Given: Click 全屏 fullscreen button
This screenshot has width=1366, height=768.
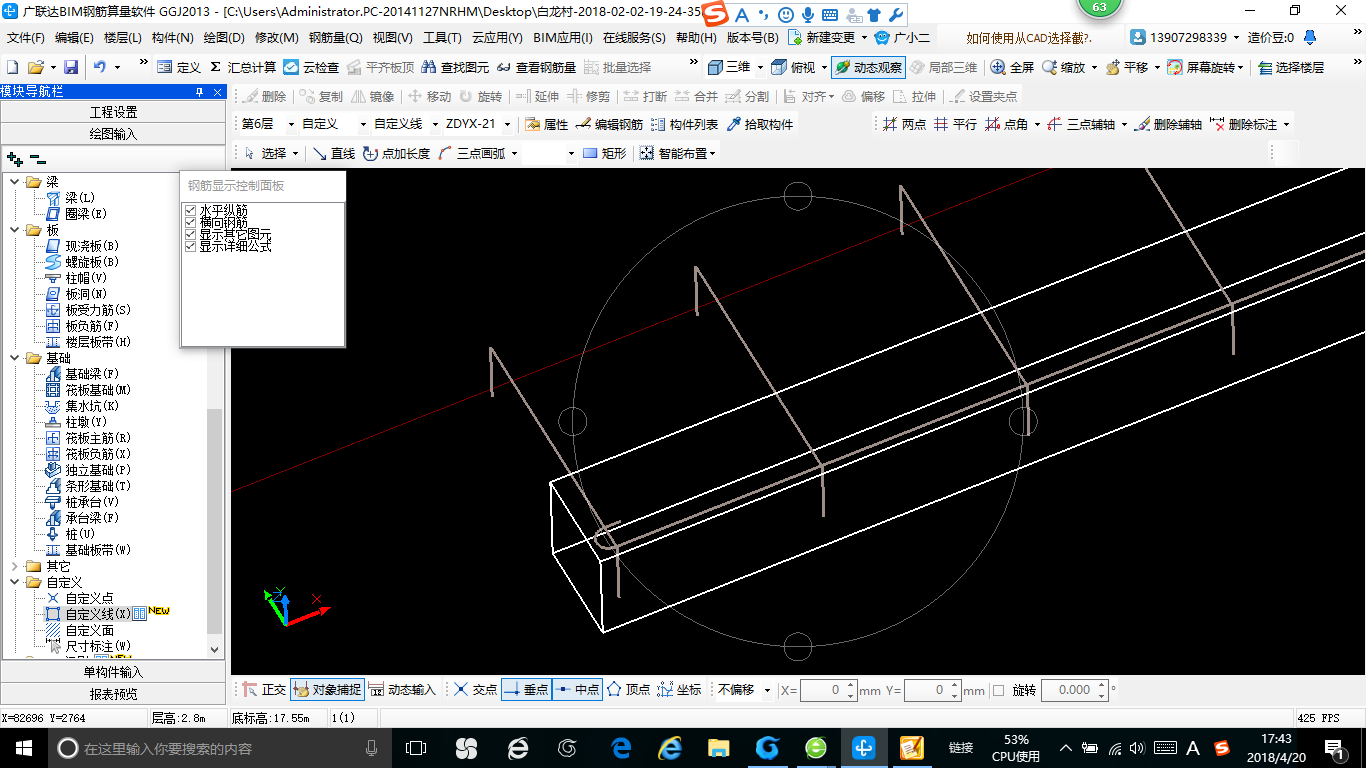Looking at the screenshot, I should pyautogui.click(x=1012, y=67).
